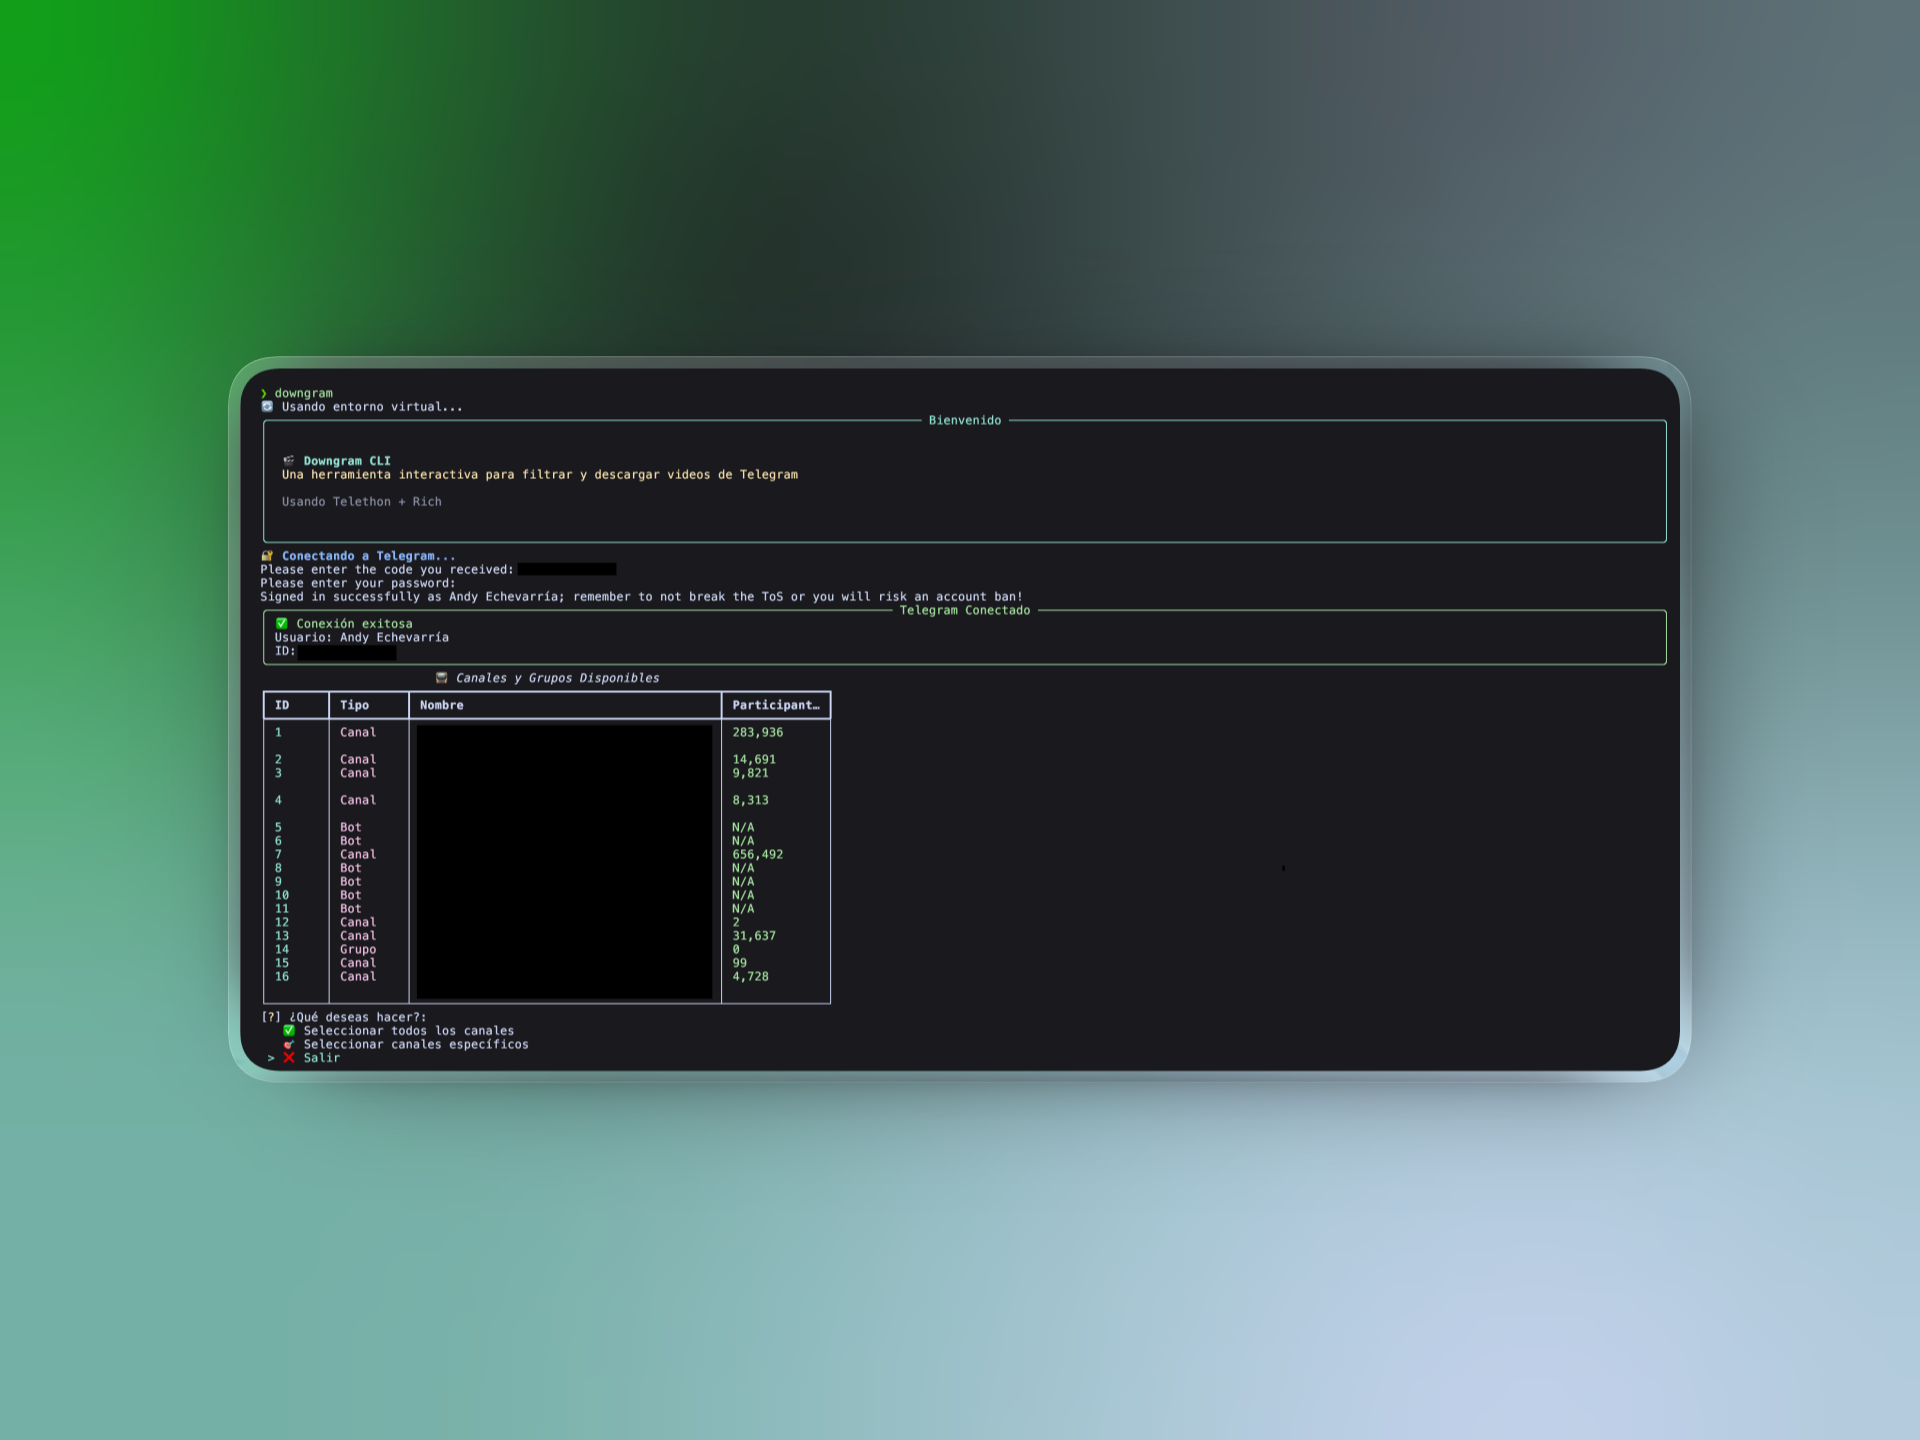1920x1440 pixels.
Task: Click participant count 656,492
Action: [x=758, y=855]
